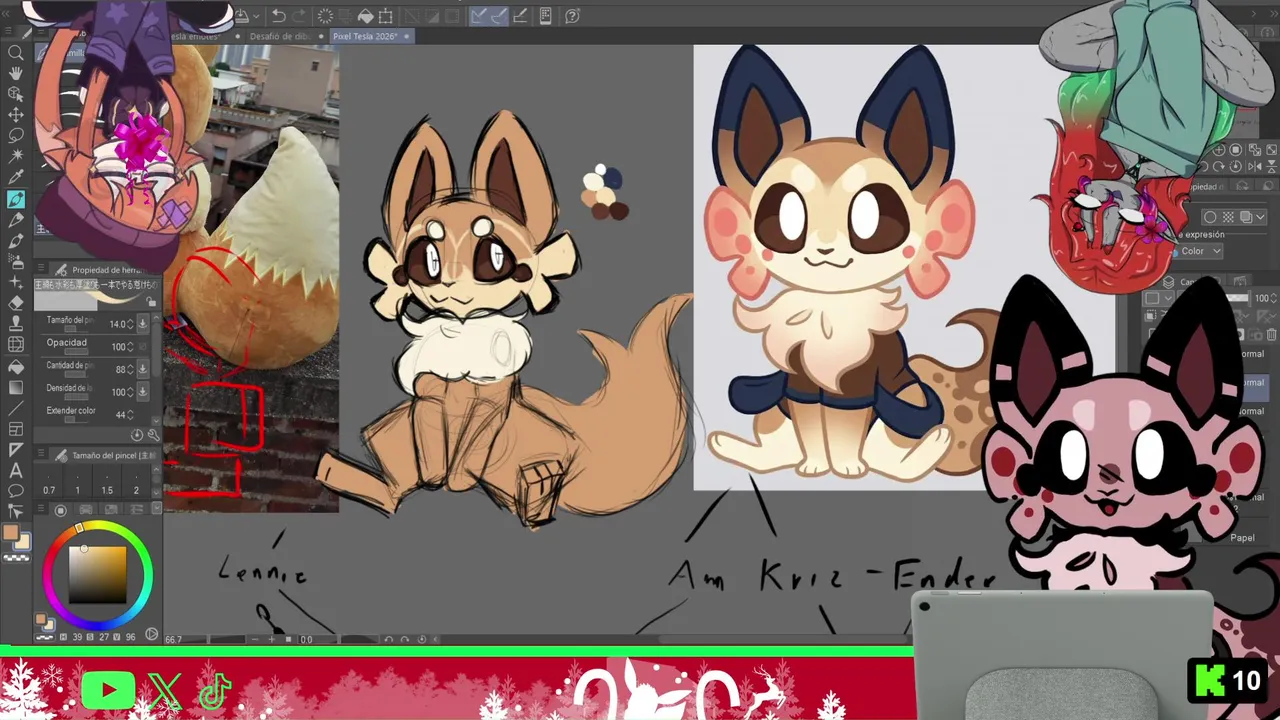The width and height of the screenshot is (1280, 720).
Task: Select the Text tool
Action: (x=16, y=470)
